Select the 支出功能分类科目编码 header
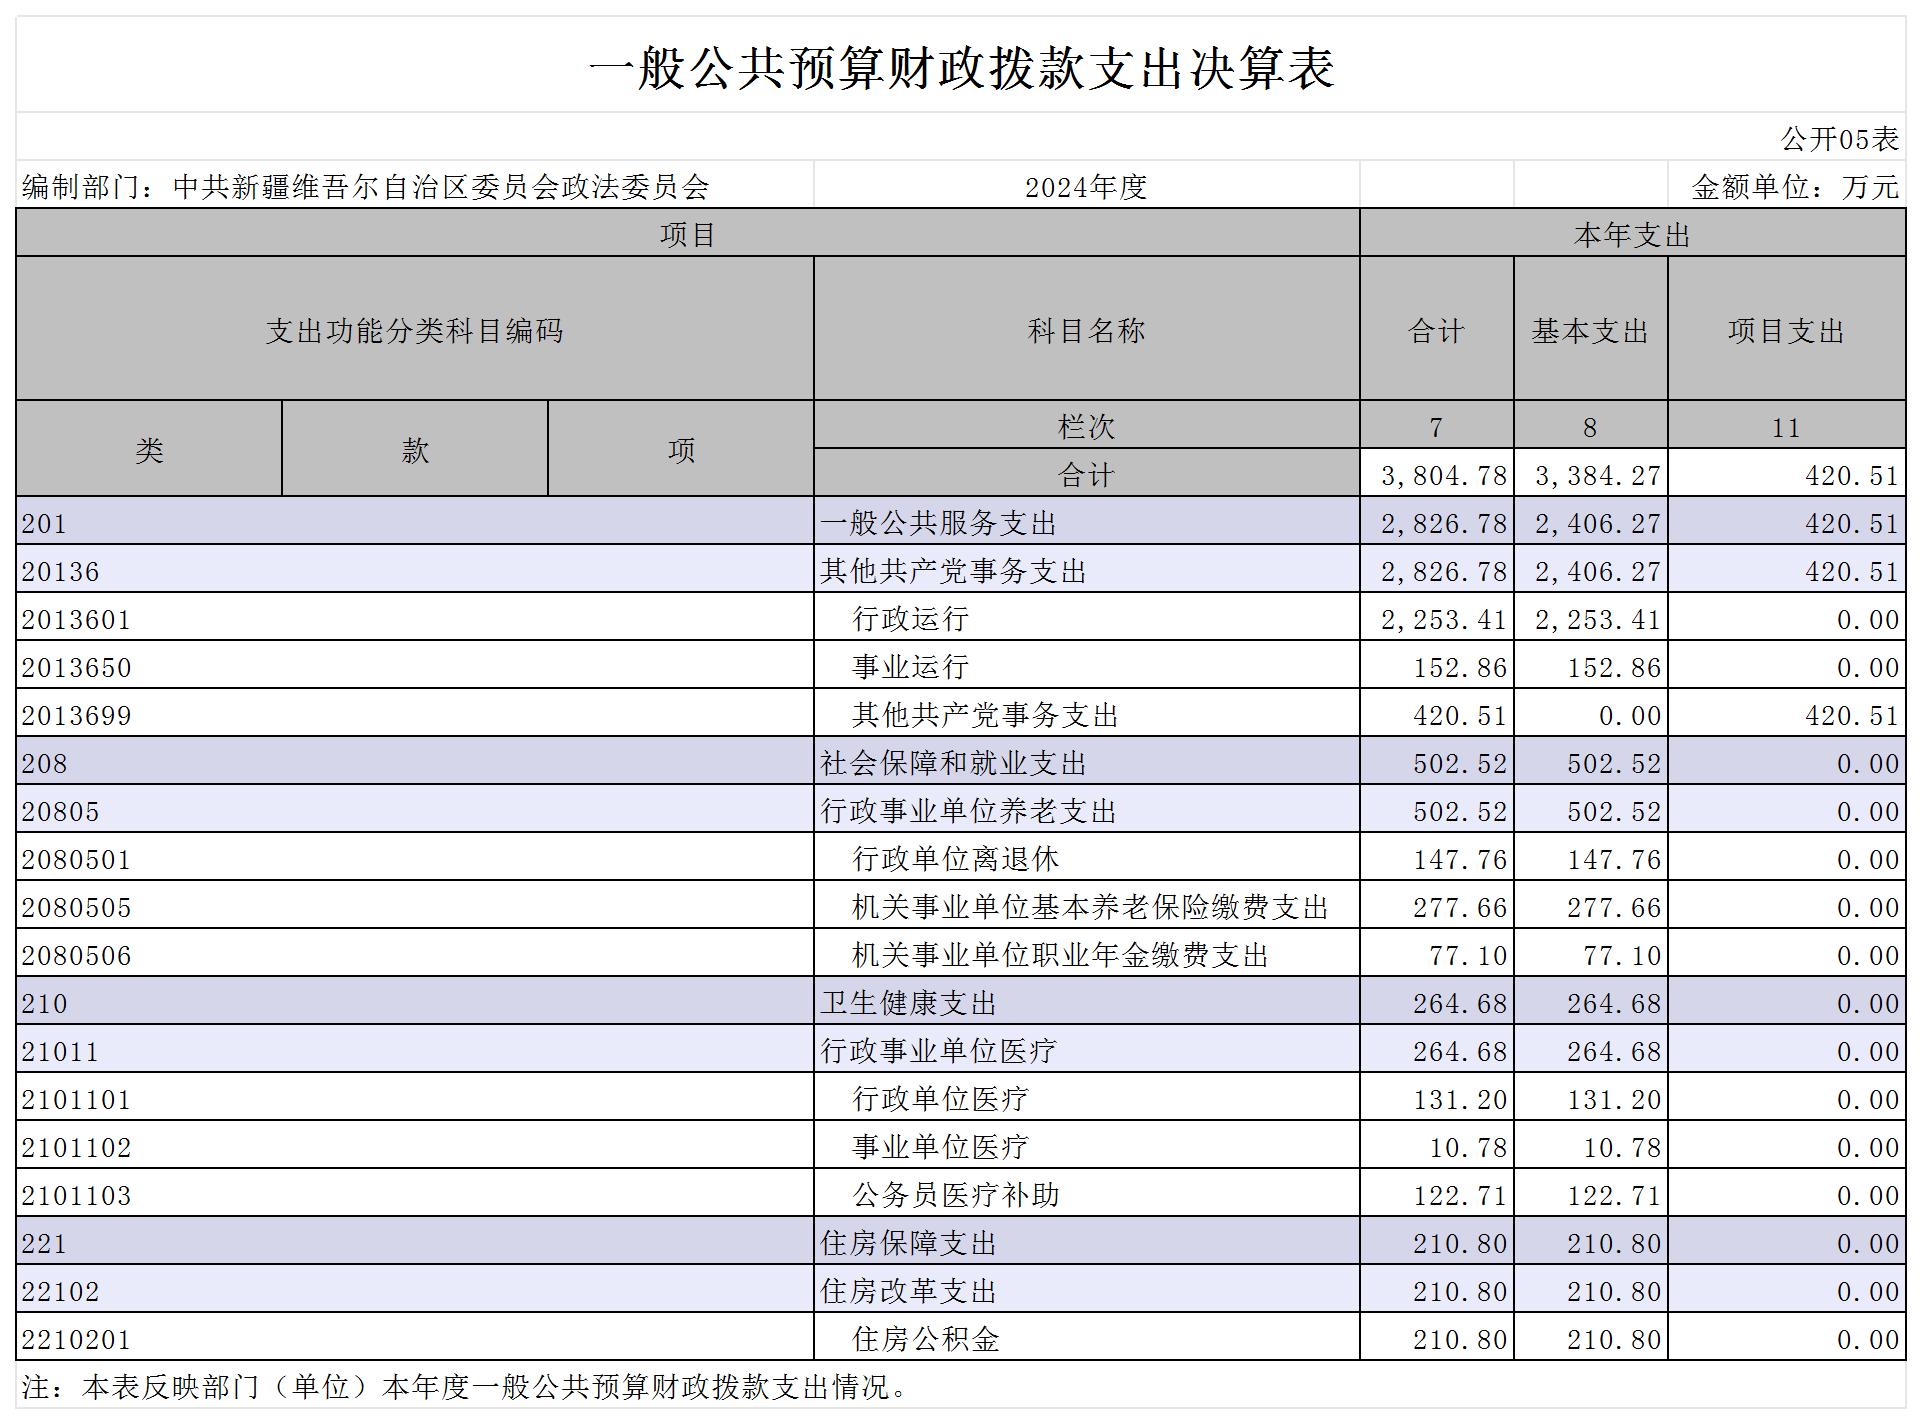The height and width of the screenshot is (1424, 1922). click(414, 330)
